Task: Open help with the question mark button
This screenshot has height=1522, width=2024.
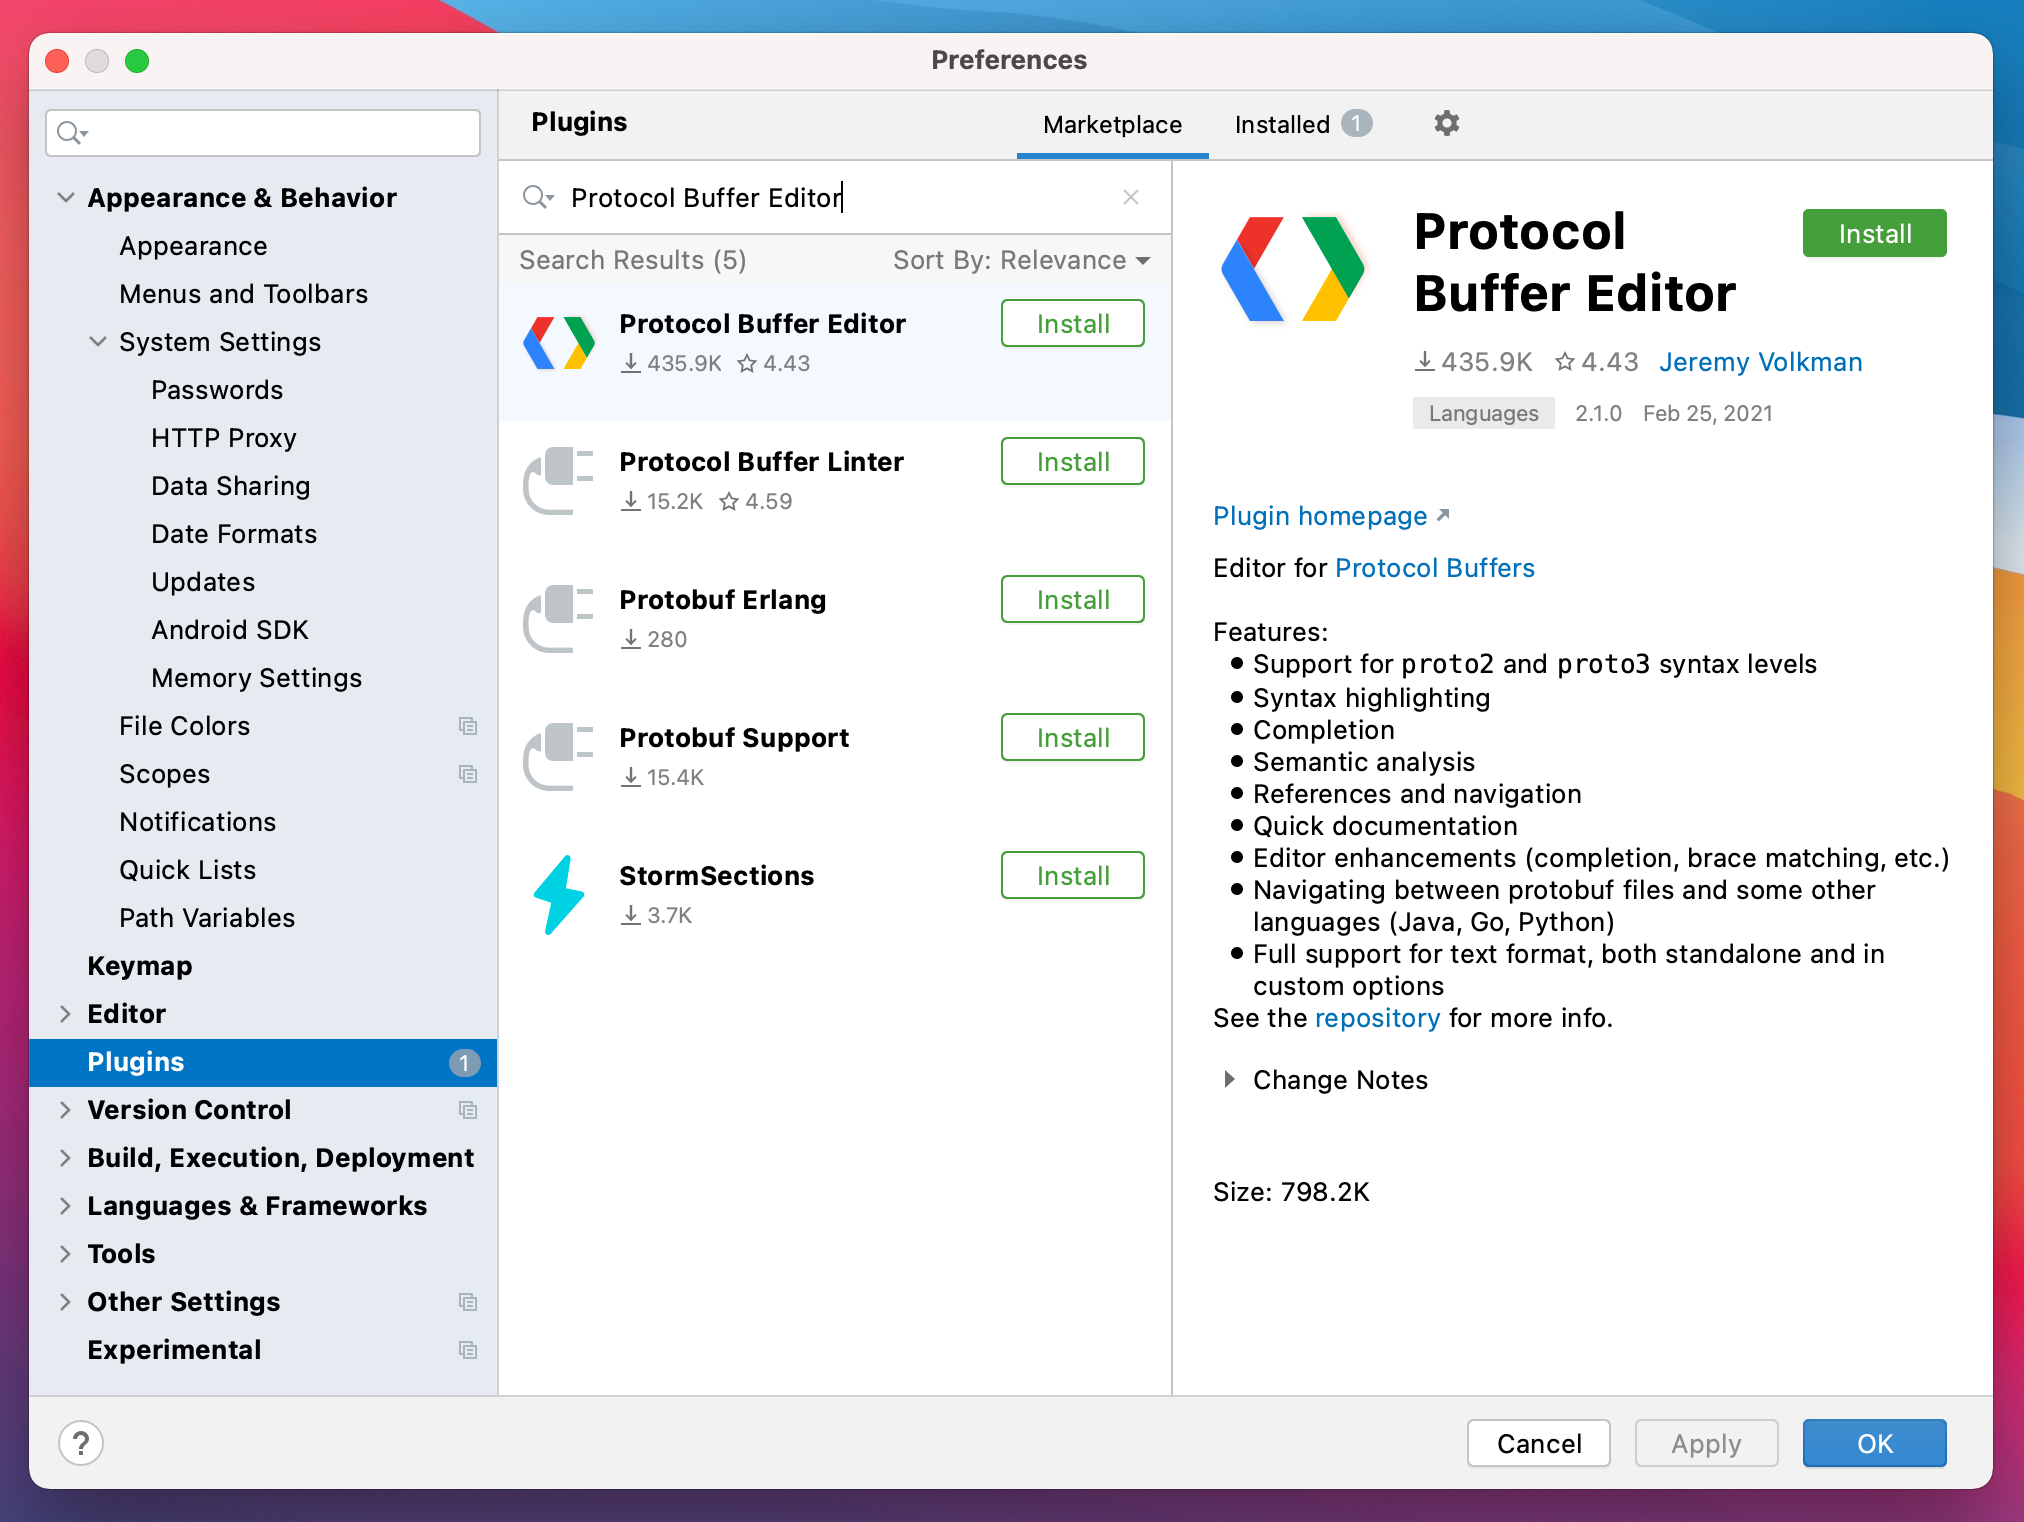Action: tap(81, 1443)
